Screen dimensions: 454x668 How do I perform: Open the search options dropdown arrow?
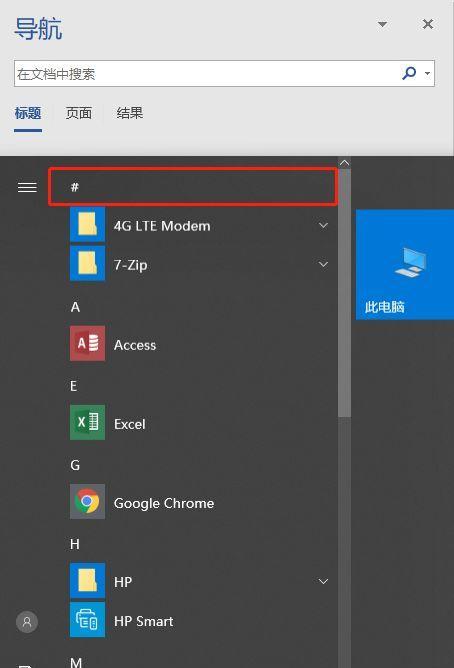427,73
